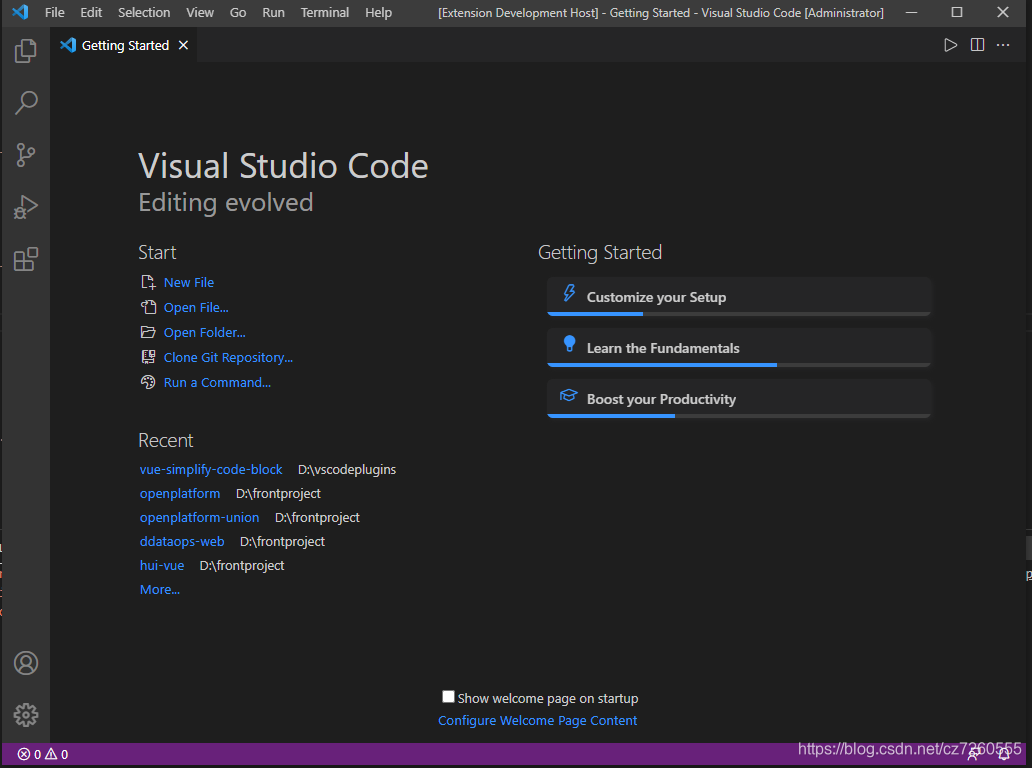Open the Run and Debug view
This screenshot has height=768, width=1032.
[x=26, y=207]
